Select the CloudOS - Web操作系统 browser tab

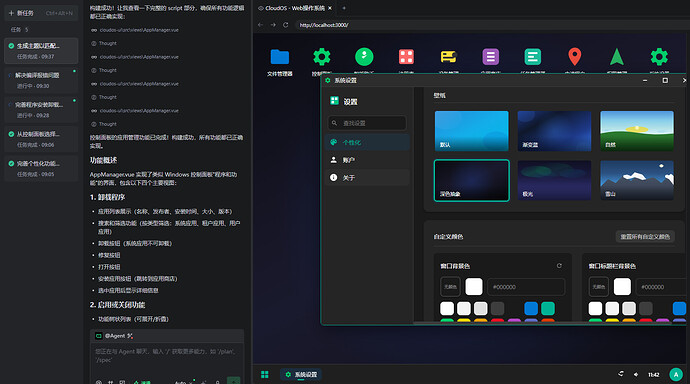click(x=295, y=8)
